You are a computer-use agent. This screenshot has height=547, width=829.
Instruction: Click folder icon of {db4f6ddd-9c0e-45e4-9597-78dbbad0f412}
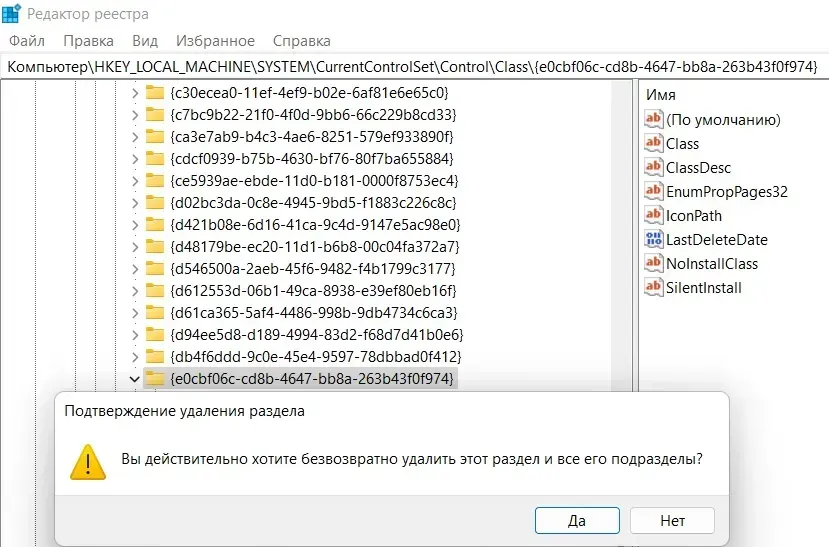point(155,356)
